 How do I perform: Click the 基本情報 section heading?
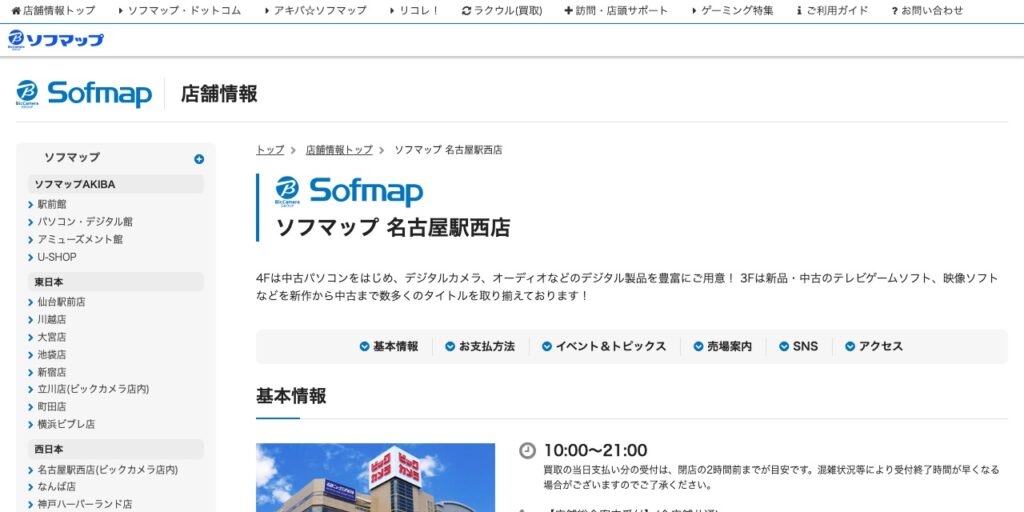click(291, 396)
